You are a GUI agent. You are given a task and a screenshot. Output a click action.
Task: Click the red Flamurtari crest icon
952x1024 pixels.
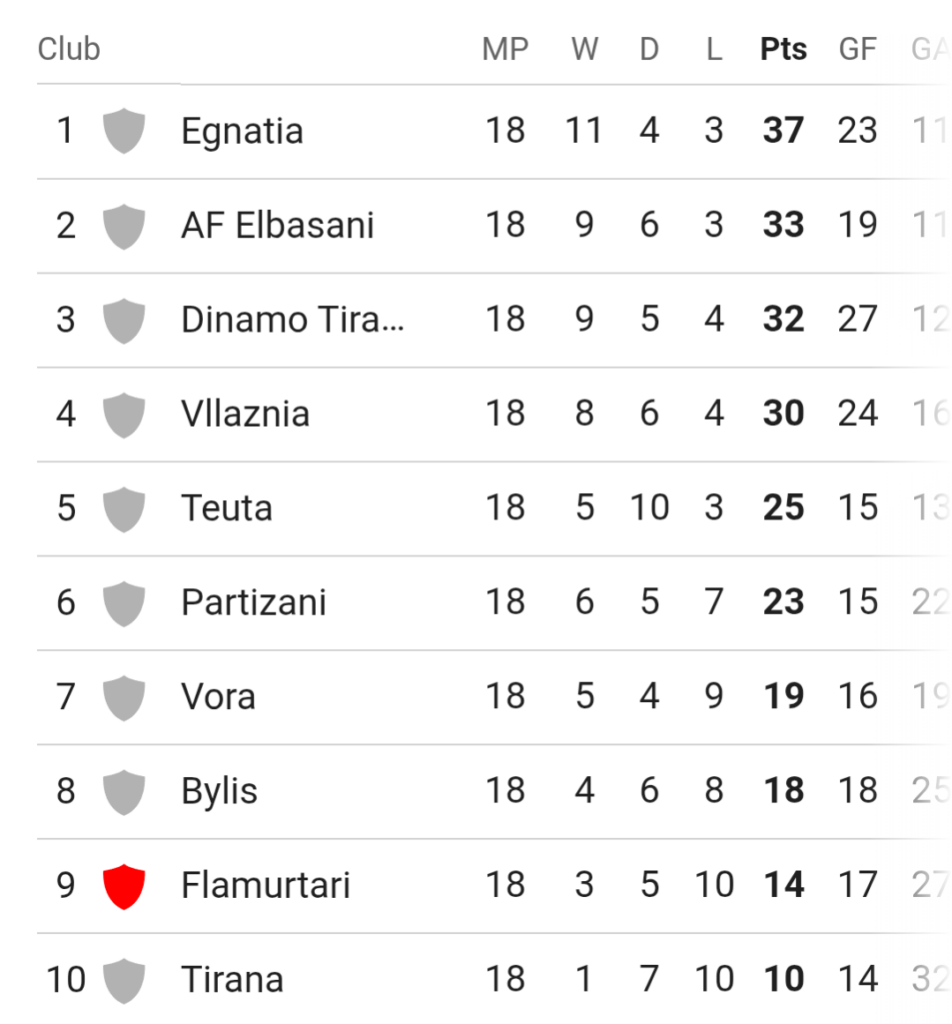124,886
